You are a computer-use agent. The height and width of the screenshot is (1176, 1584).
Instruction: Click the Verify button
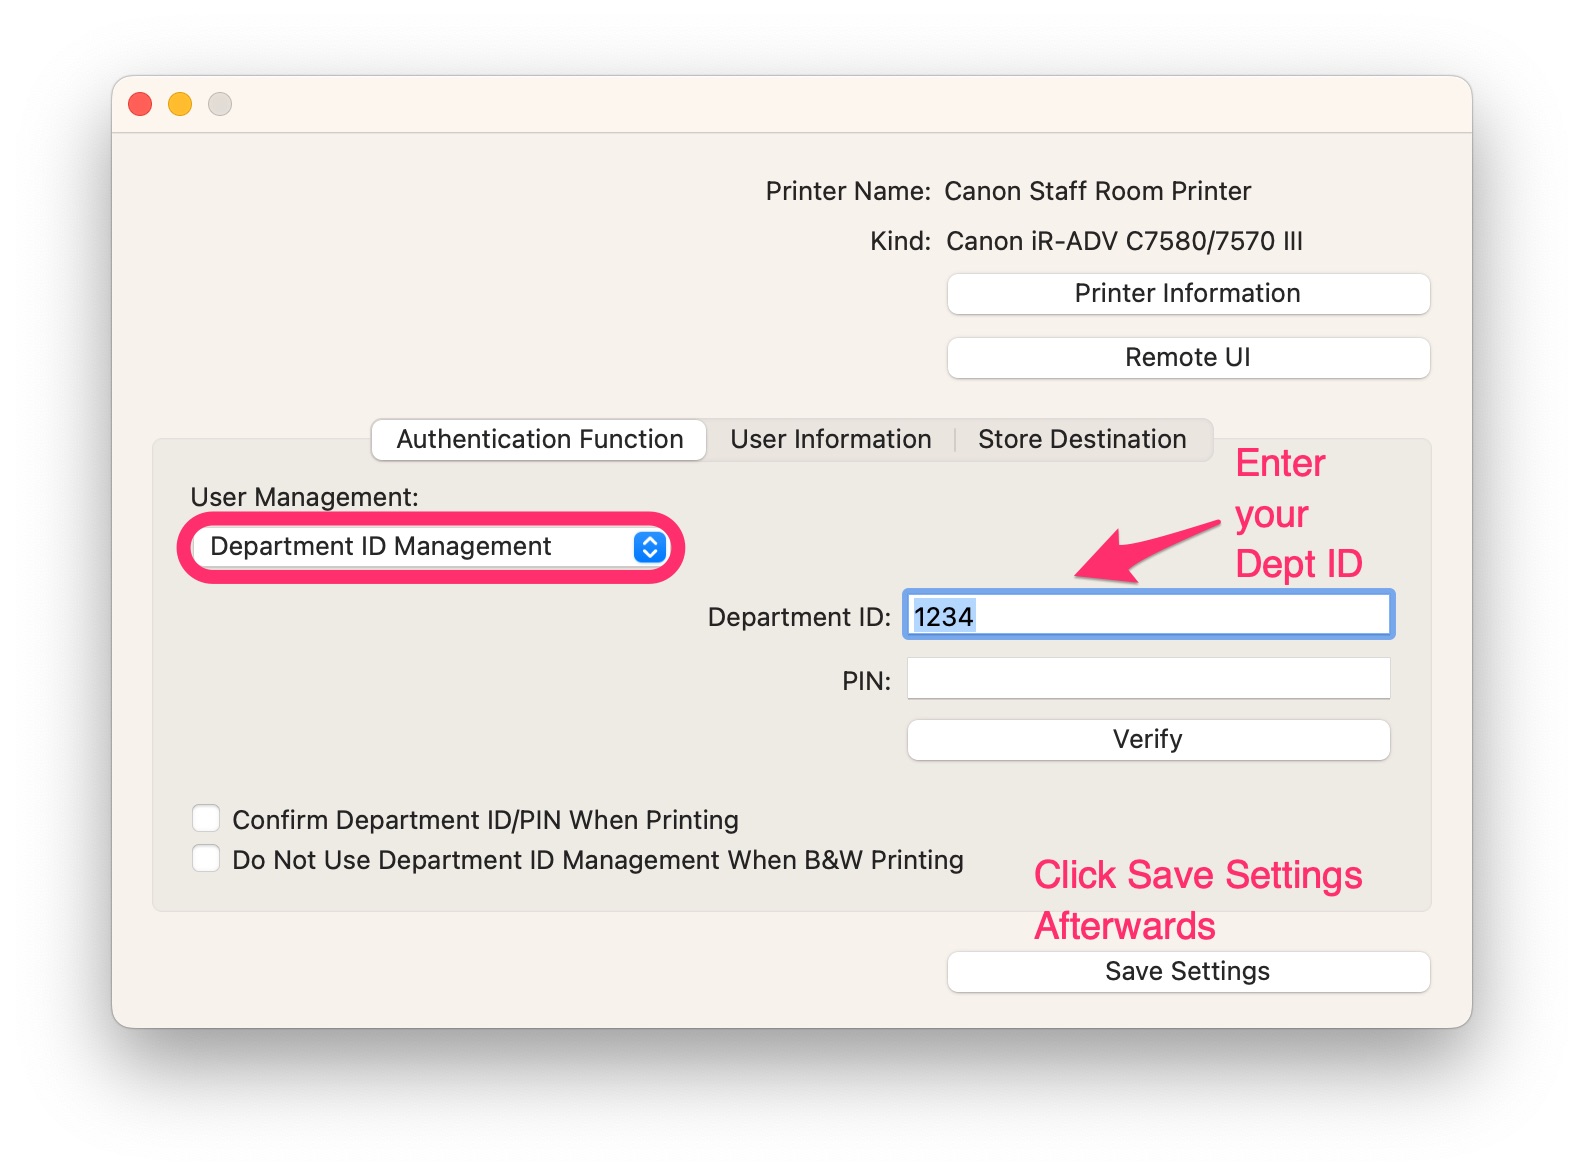(x=1149, y=740)
